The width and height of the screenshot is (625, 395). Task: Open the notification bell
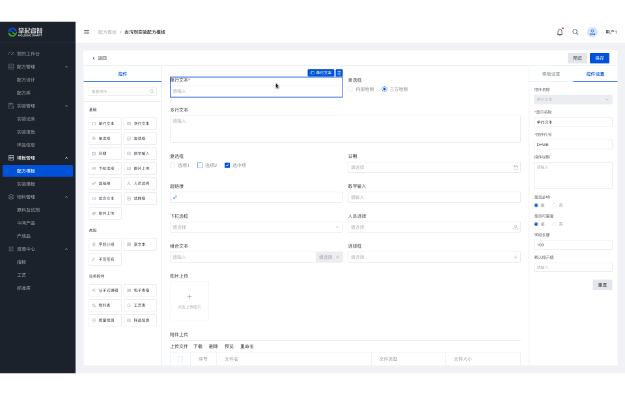(560, 32)
